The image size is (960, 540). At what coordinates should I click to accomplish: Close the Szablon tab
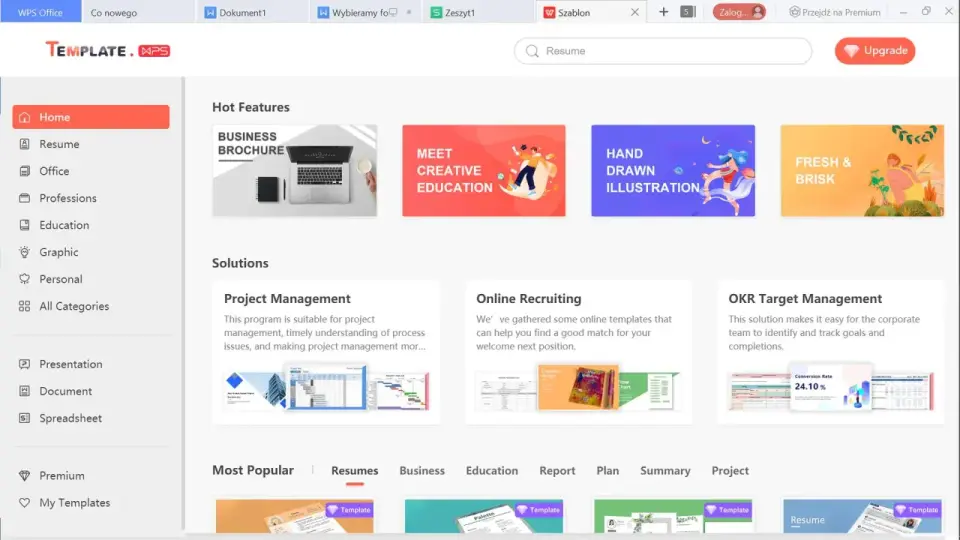pos(635,12)
